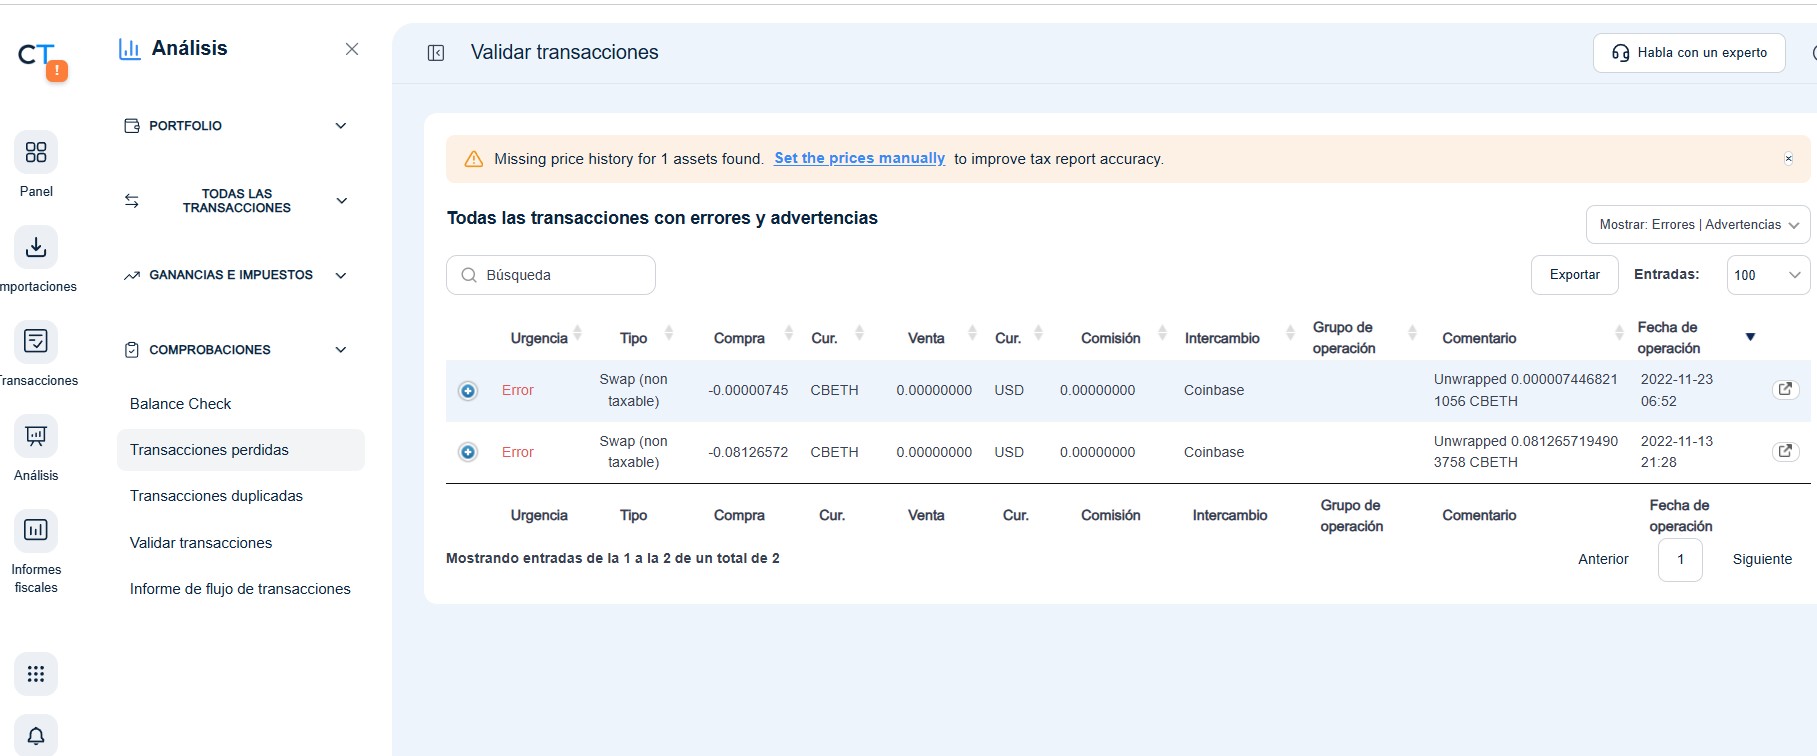Select page 1 in pagination
Viewport: 1817px width, 756px height.
click(x=1680, y=559)
